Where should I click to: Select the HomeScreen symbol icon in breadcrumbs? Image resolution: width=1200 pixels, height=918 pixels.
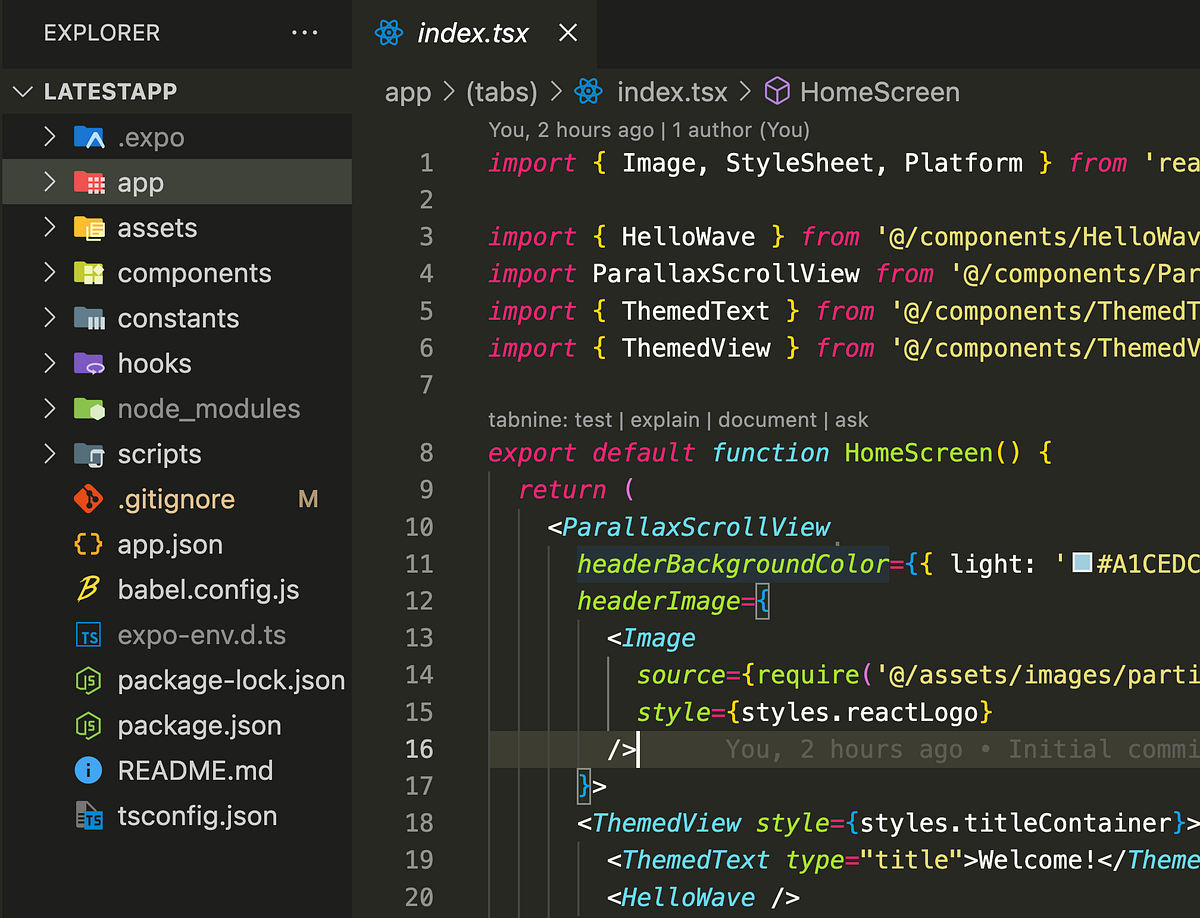tap(776, 91)
